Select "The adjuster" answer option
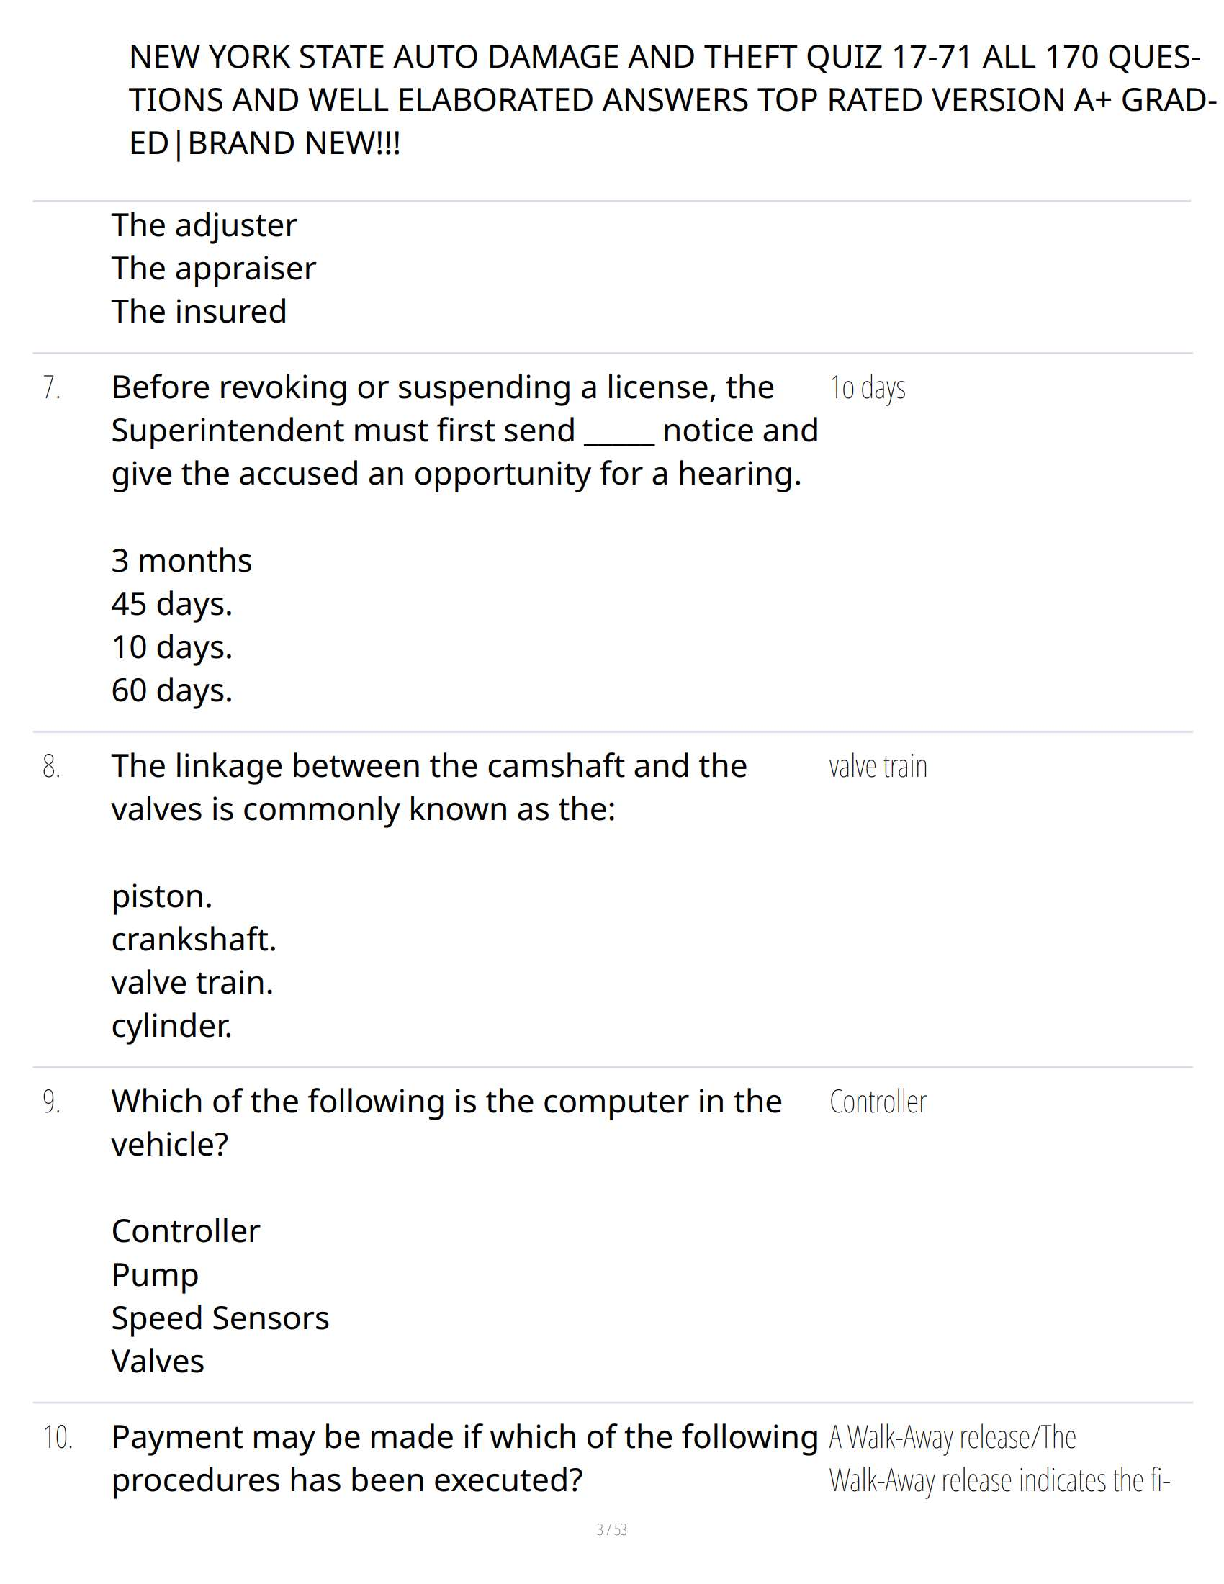This screenshot has width=1224, height=1584. pyautogui.click(x=204, y=225)
